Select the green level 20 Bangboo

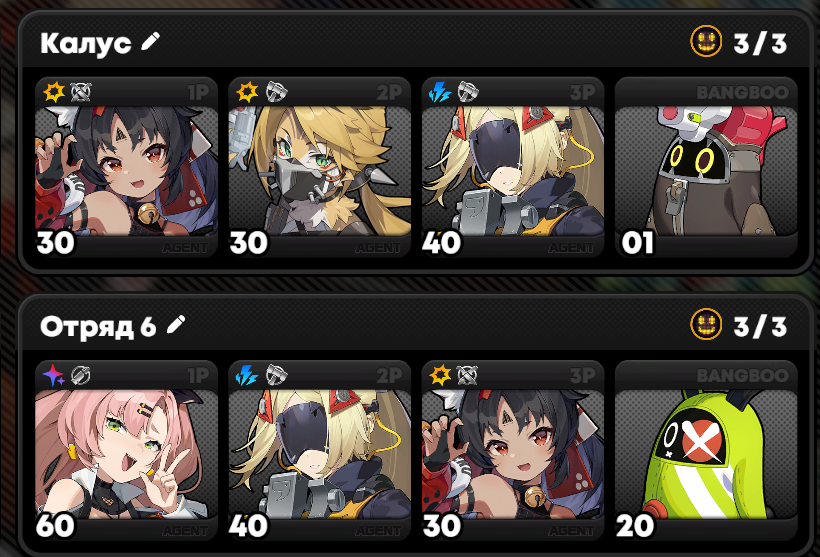(706, 450)
